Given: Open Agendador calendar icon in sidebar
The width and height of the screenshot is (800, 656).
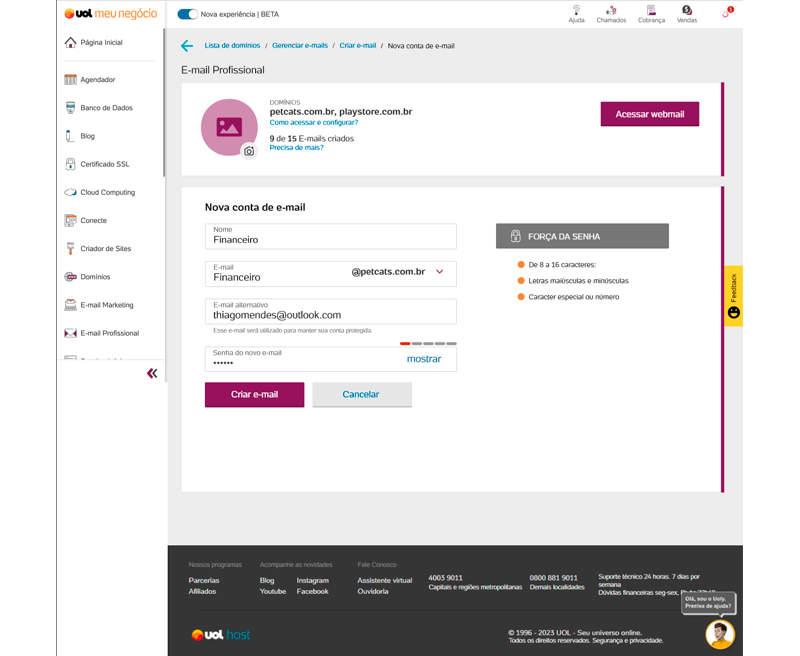Looking at the screenshot, I should (70, 80).
